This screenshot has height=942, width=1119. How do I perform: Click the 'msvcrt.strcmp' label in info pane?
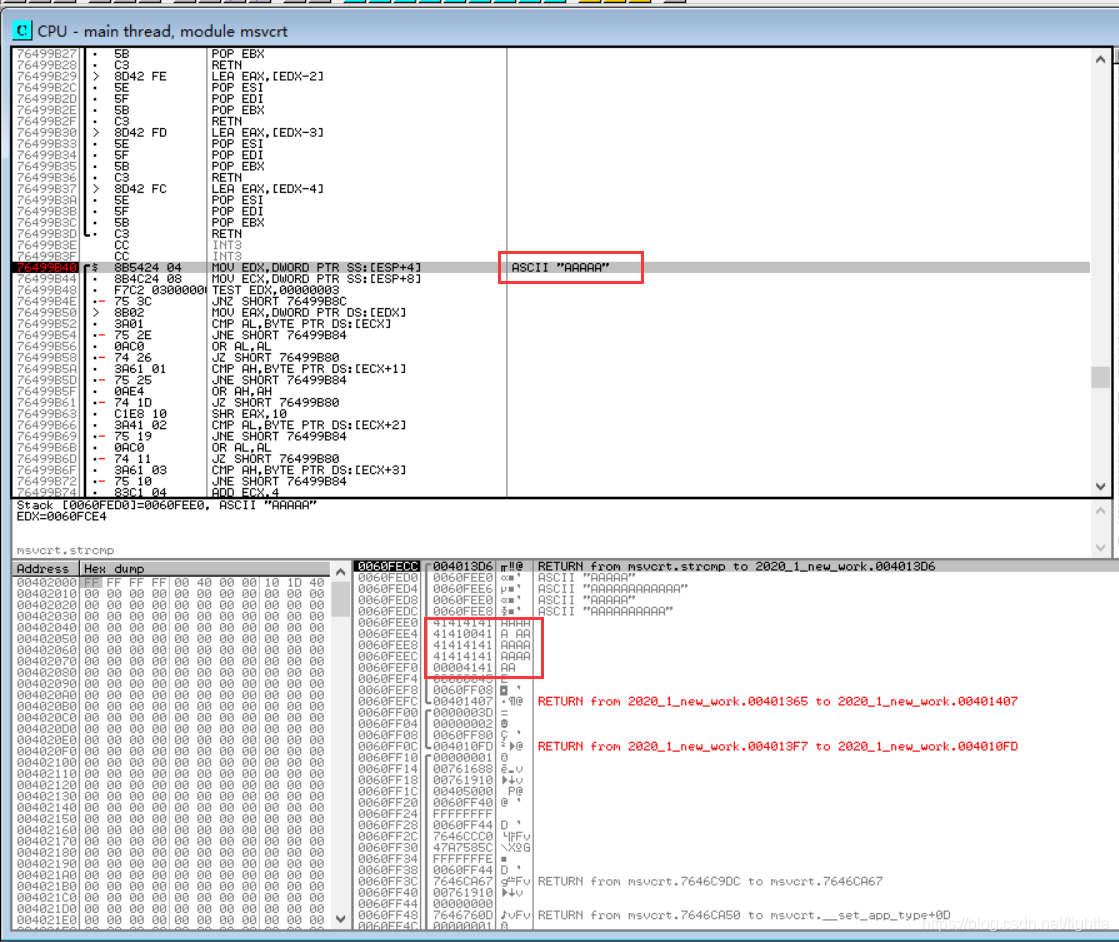tap(65, 550)
